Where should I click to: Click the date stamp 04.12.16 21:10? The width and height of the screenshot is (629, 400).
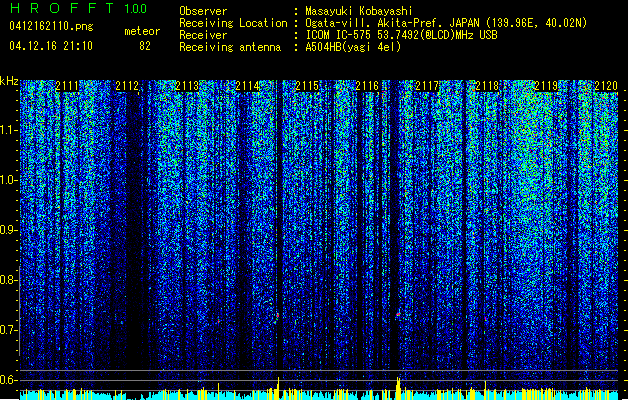coord(51,46)
